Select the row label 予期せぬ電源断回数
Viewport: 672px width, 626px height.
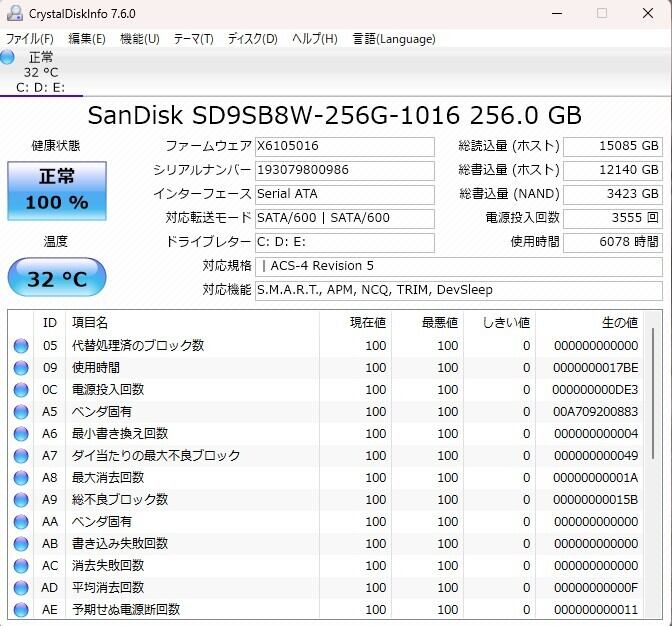(126, 610)
